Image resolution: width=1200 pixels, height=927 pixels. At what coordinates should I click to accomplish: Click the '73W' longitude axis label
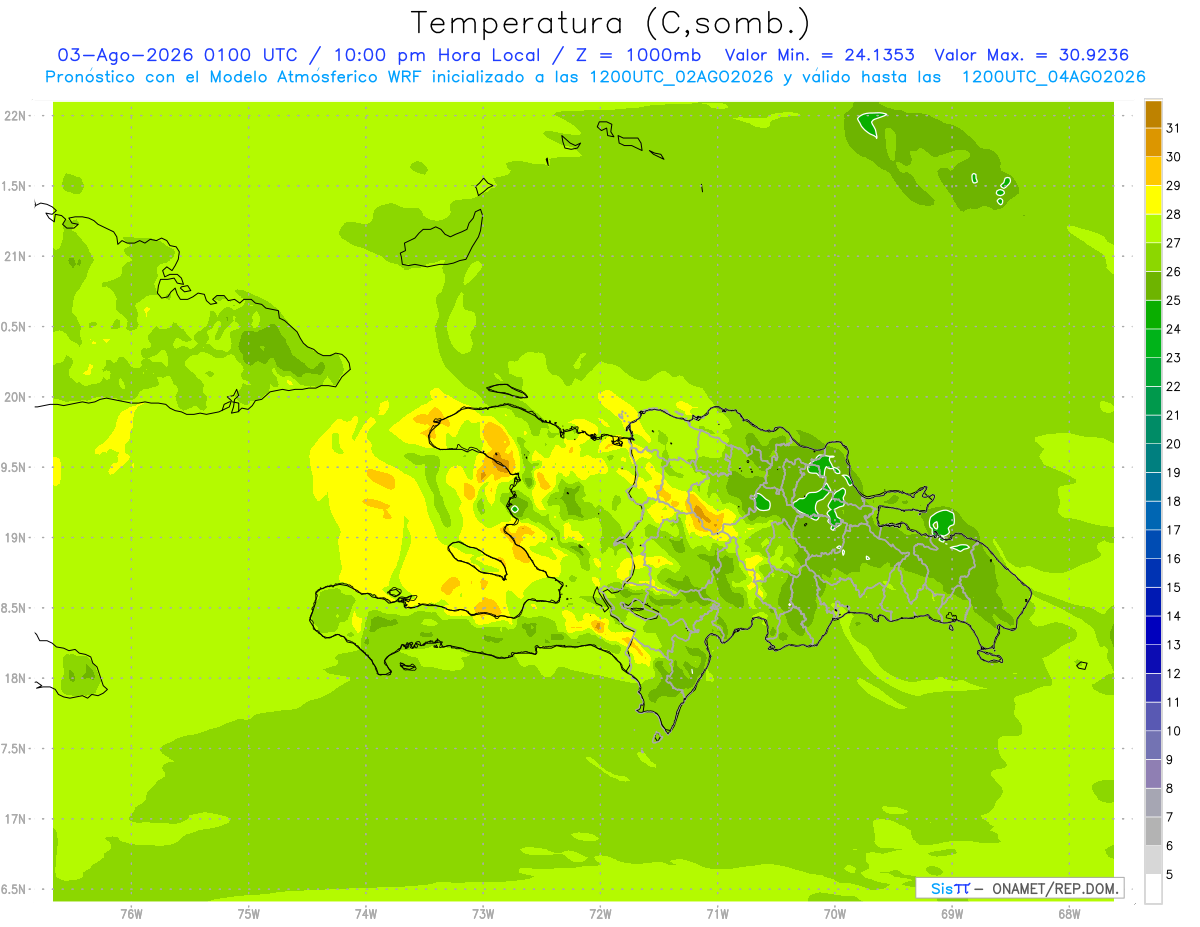[483, 913]
